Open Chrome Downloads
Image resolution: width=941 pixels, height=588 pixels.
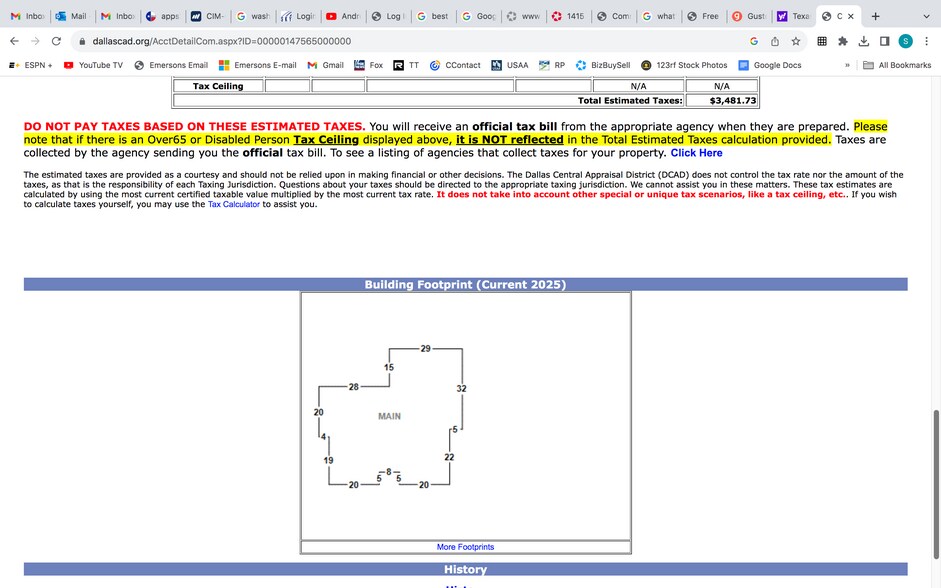(864, 41)
